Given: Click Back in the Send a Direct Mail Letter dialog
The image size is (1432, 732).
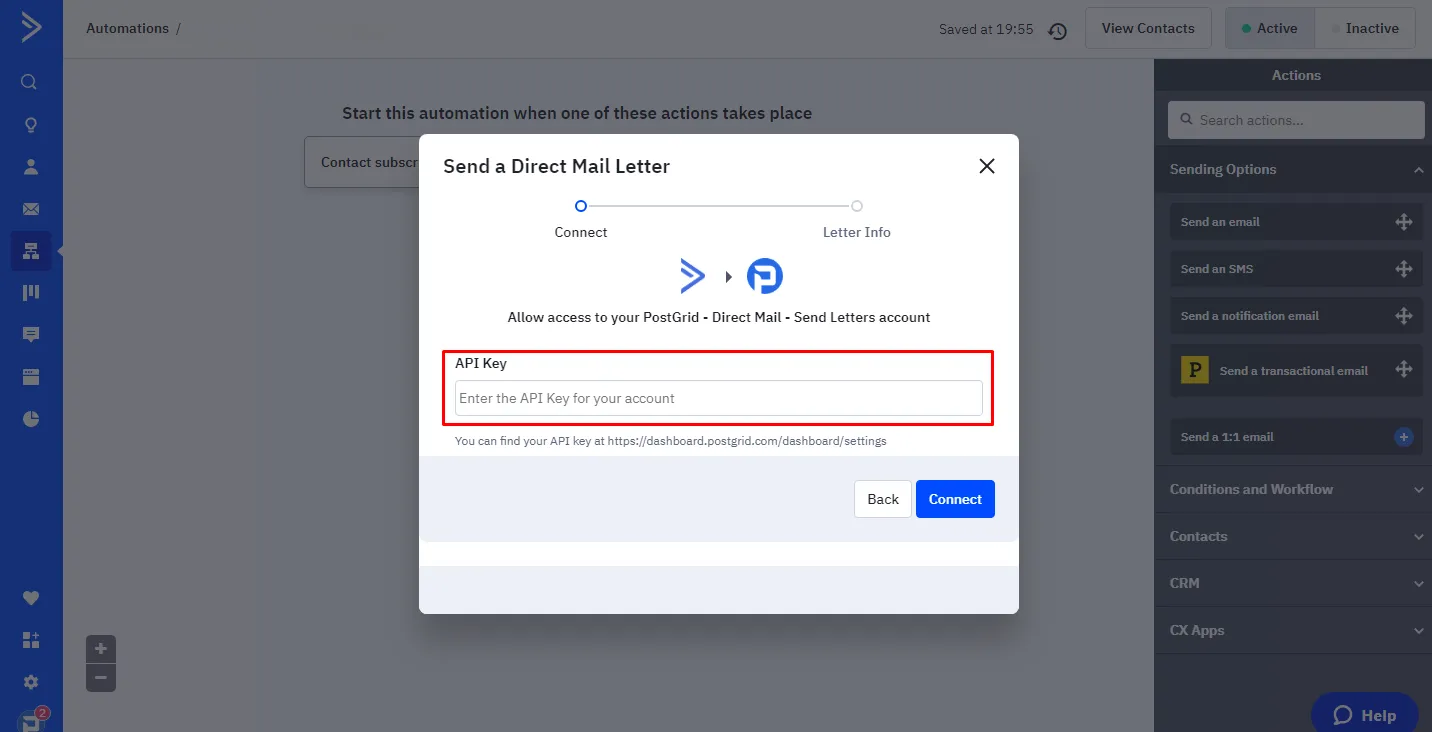Looking at the screenshot, I should [x=883, y=498].
